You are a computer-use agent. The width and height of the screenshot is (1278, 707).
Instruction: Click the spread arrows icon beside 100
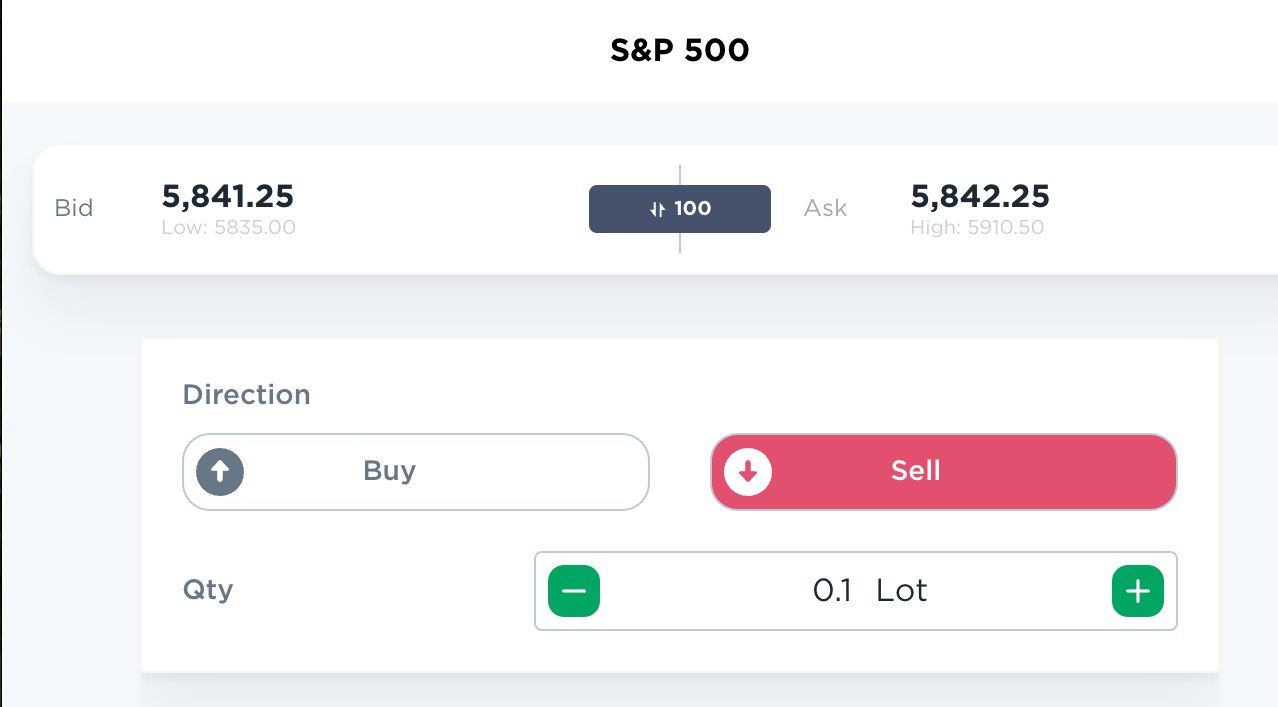pos(657,209)
